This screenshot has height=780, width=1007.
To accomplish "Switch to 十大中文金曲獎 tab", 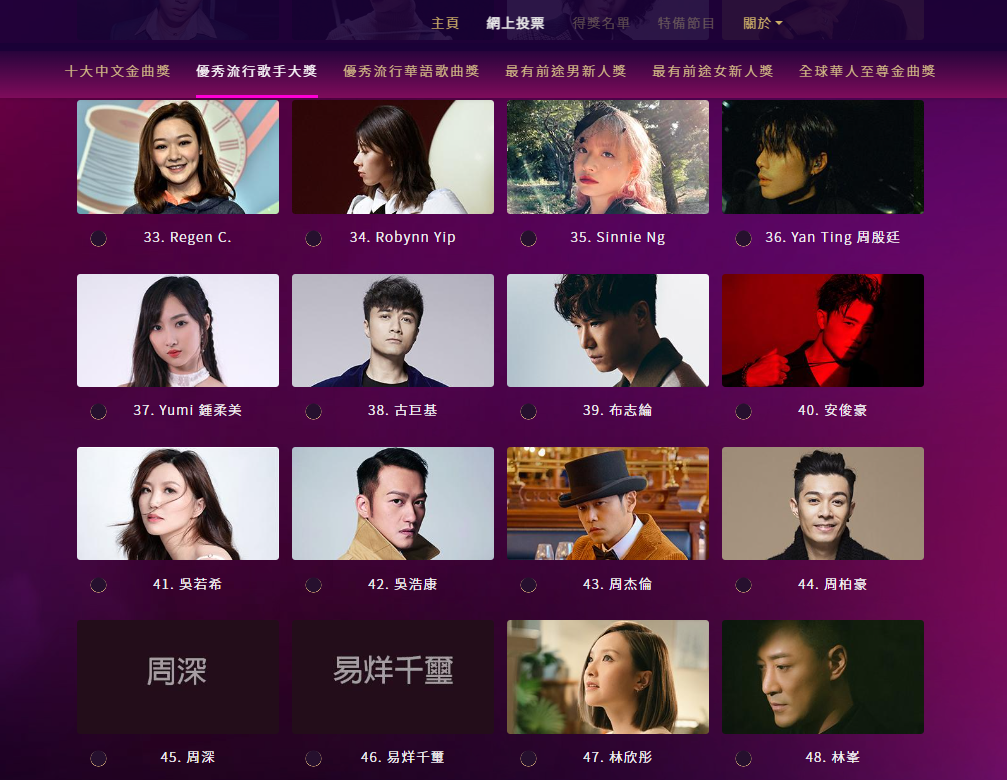I will coord(118,71).
